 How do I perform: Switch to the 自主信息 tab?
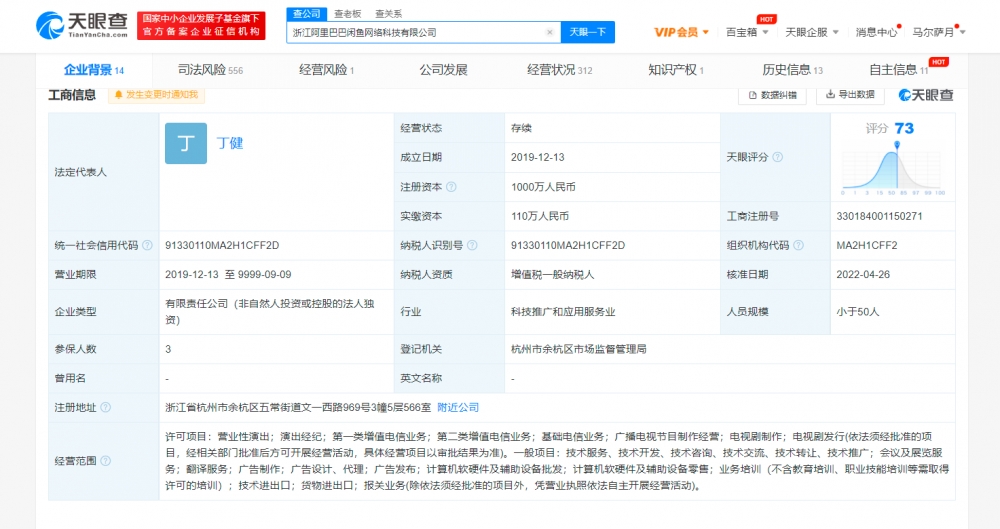(x=899, y=70)
